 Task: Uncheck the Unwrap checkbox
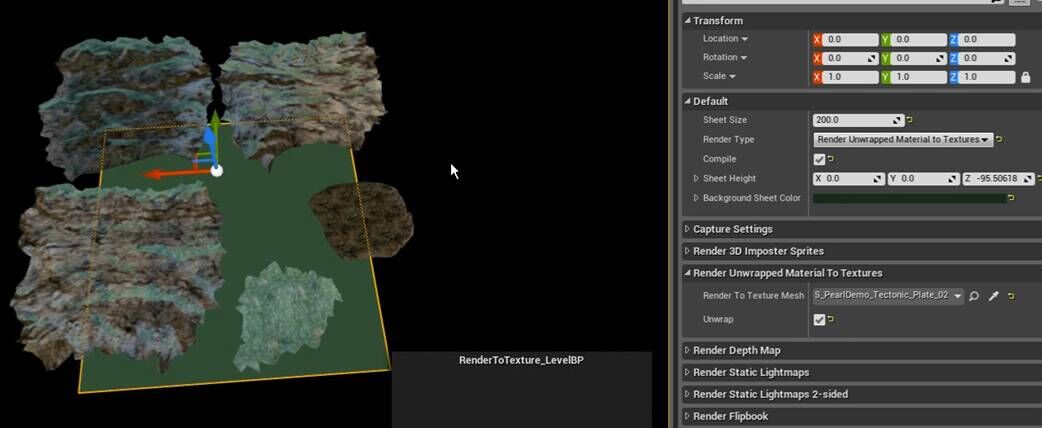819,320
